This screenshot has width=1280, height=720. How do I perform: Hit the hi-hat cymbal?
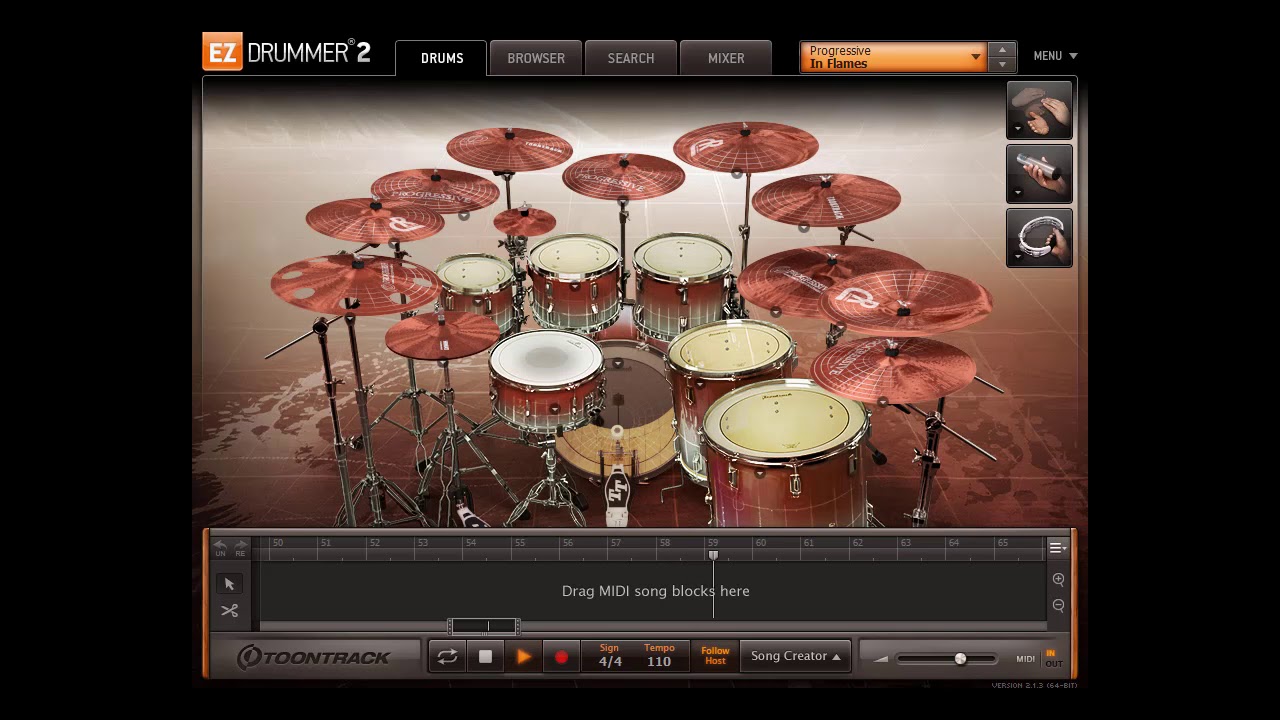(x=440, y=335)
